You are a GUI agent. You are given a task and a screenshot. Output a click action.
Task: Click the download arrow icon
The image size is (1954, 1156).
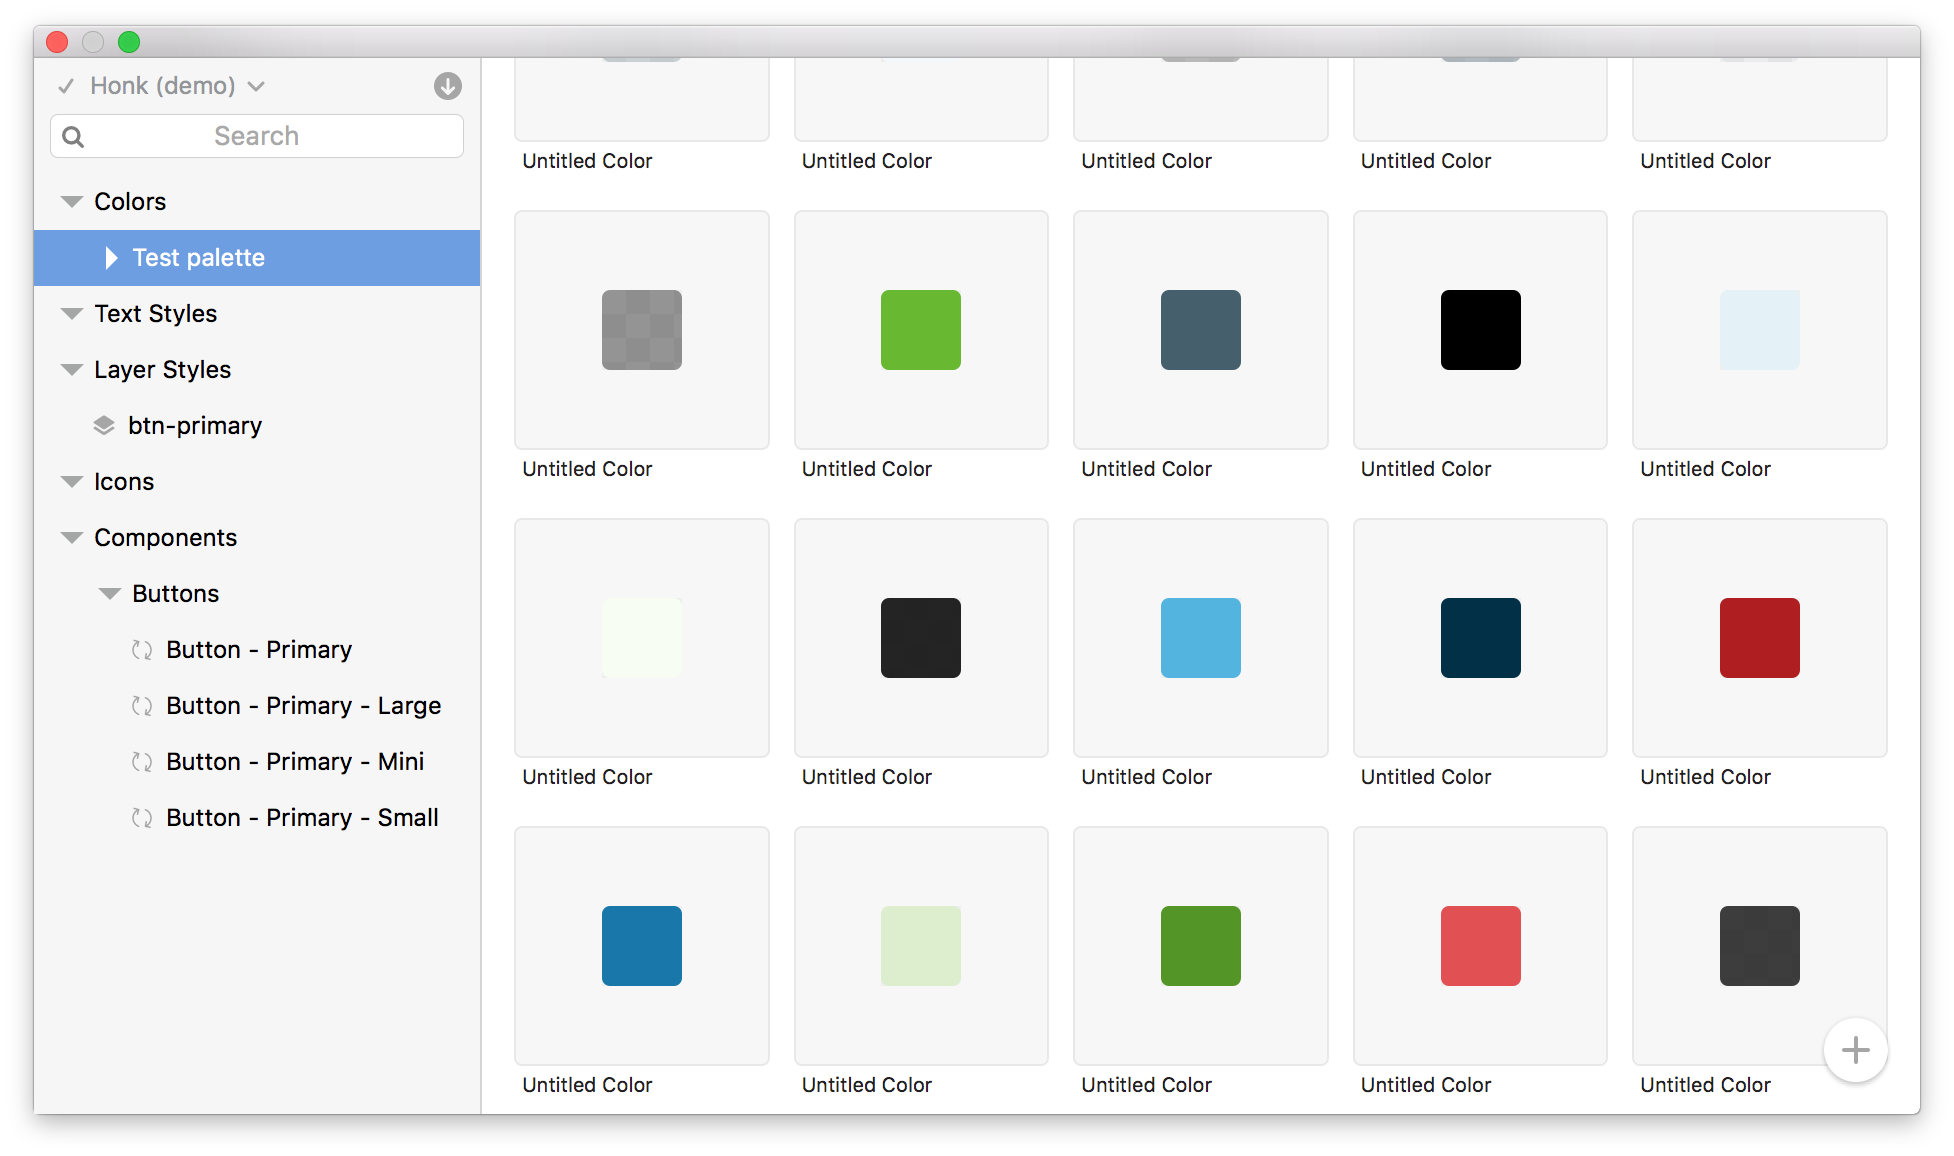point(447,86)
